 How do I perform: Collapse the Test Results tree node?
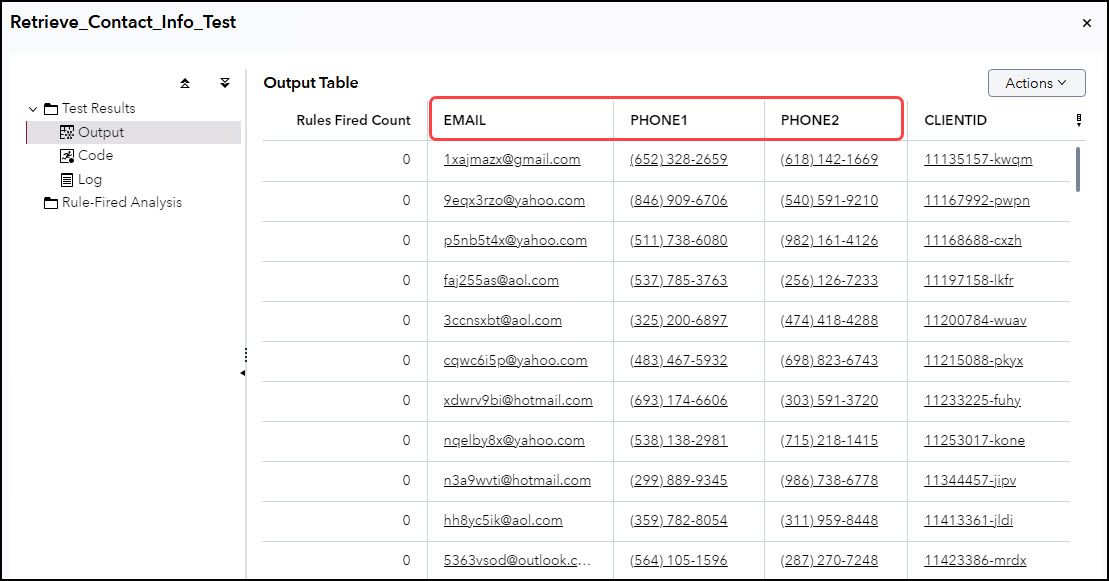[34, 108]
